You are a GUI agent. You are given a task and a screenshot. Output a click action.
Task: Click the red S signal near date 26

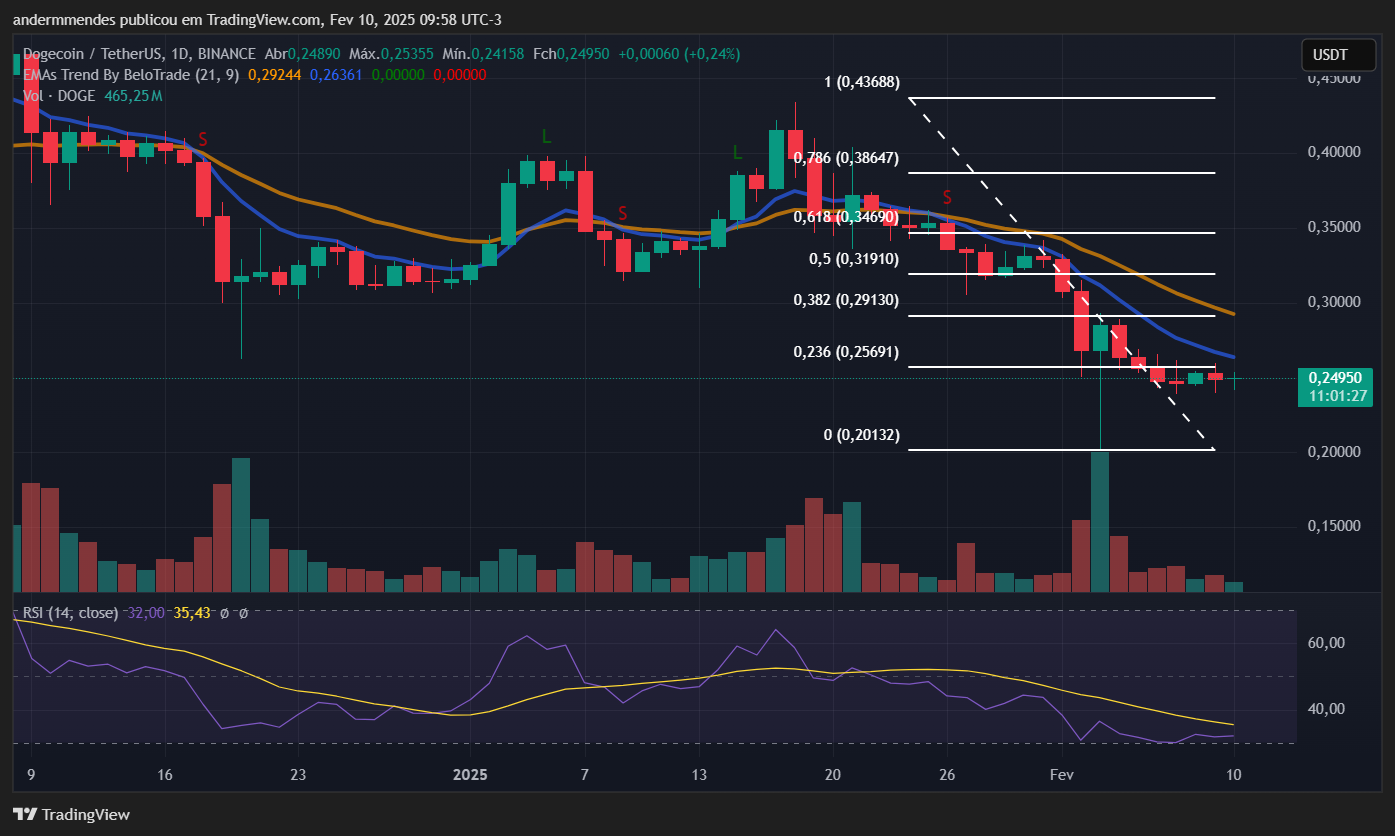click(x=947, y=196)
